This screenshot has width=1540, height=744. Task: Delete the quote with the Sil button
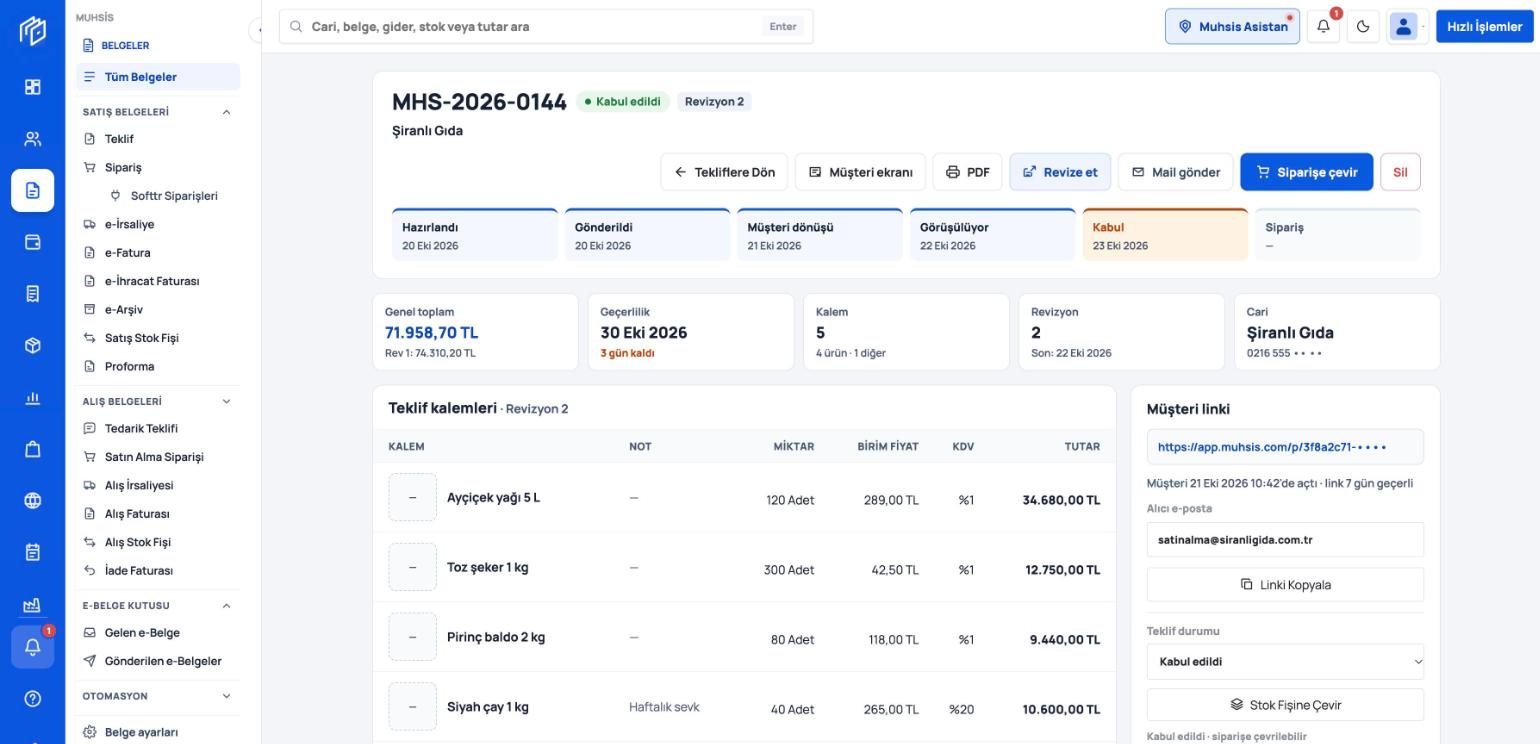pos(1400,172)
